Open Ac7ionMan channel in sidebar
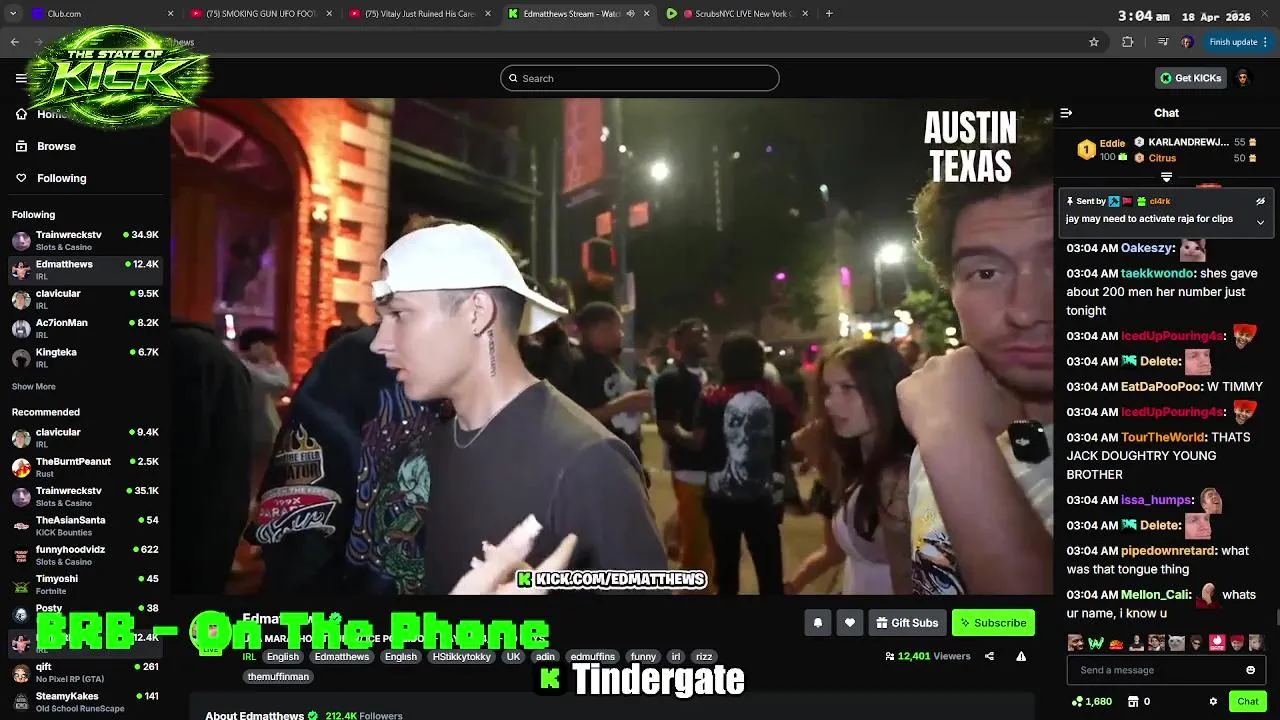 click(85, 329)
